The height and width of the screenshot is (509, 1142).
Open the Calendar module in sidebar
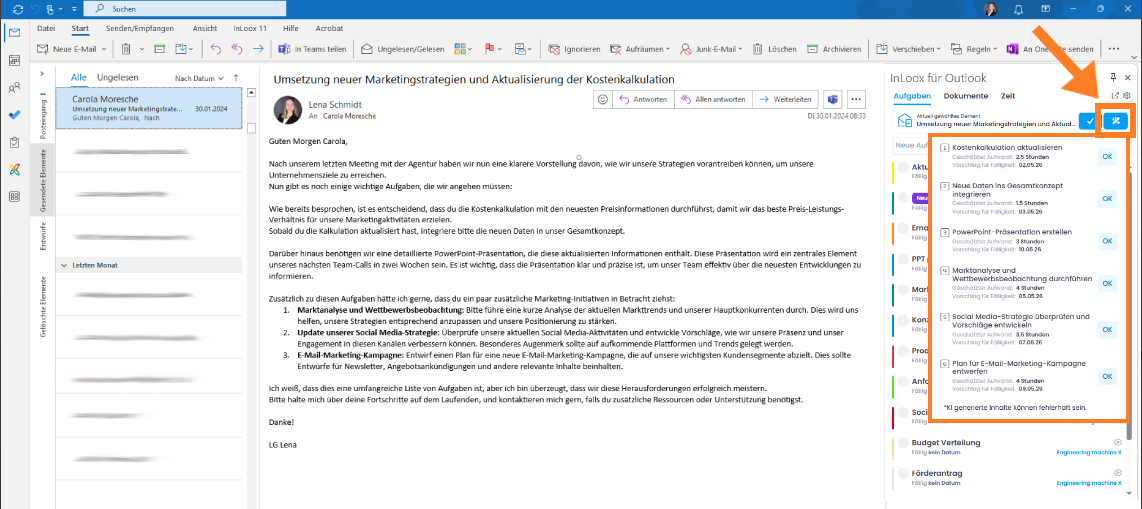[14, 60]
